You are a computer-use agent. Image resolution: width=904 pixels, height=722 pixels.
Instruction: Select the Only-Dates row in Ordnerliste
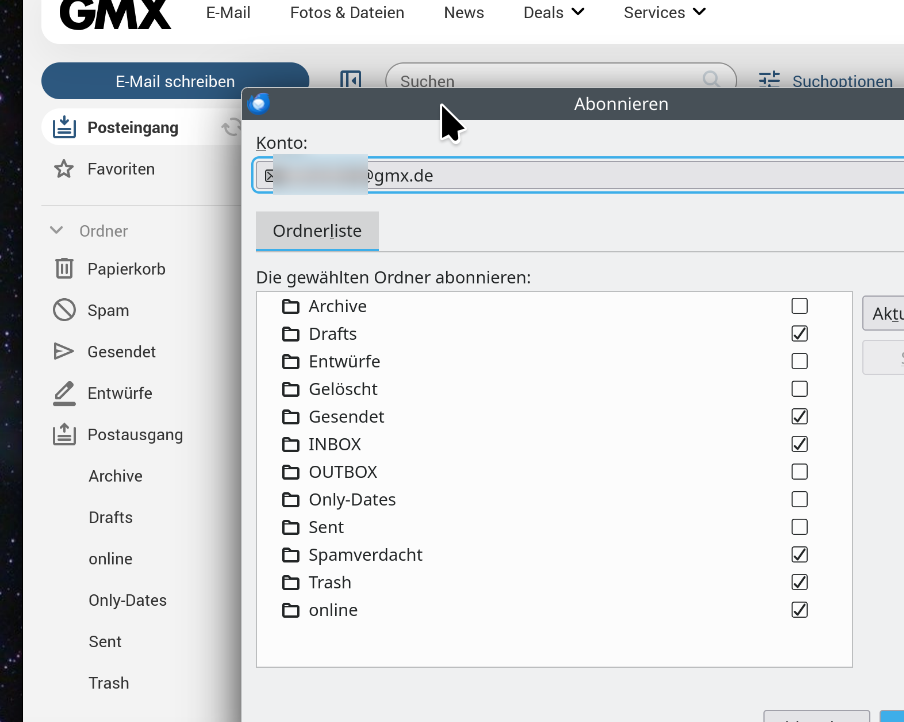554,499
